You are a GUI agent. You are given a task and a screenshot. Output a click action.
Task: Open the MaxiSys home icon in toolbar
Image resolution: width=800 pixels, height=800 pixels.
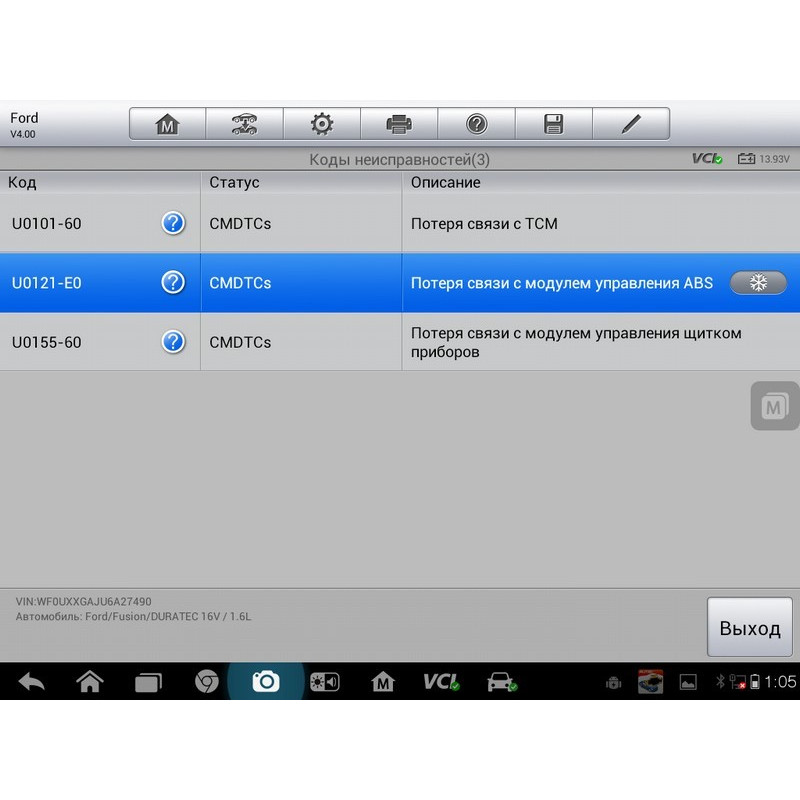tap(167, 124)
